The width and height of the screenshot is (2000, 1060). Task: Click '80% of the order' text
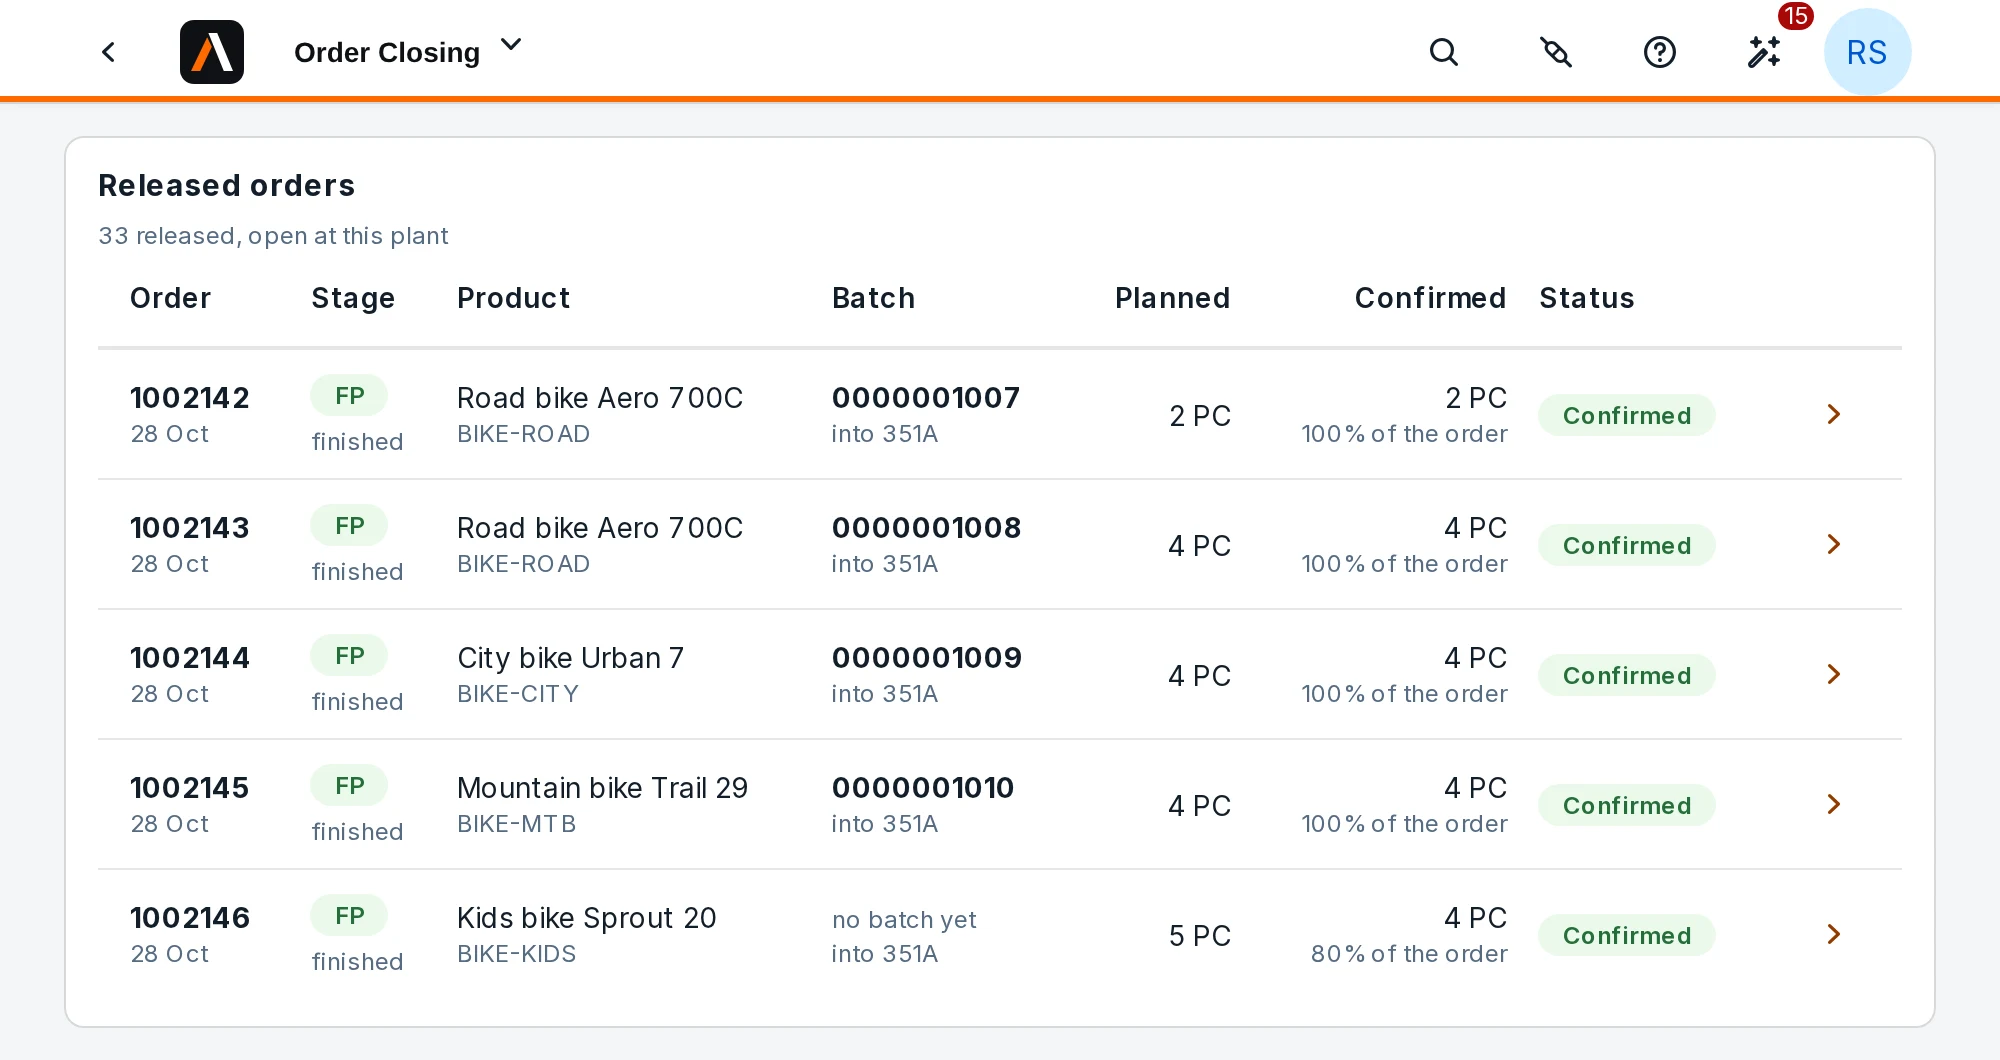point(1409,954)
